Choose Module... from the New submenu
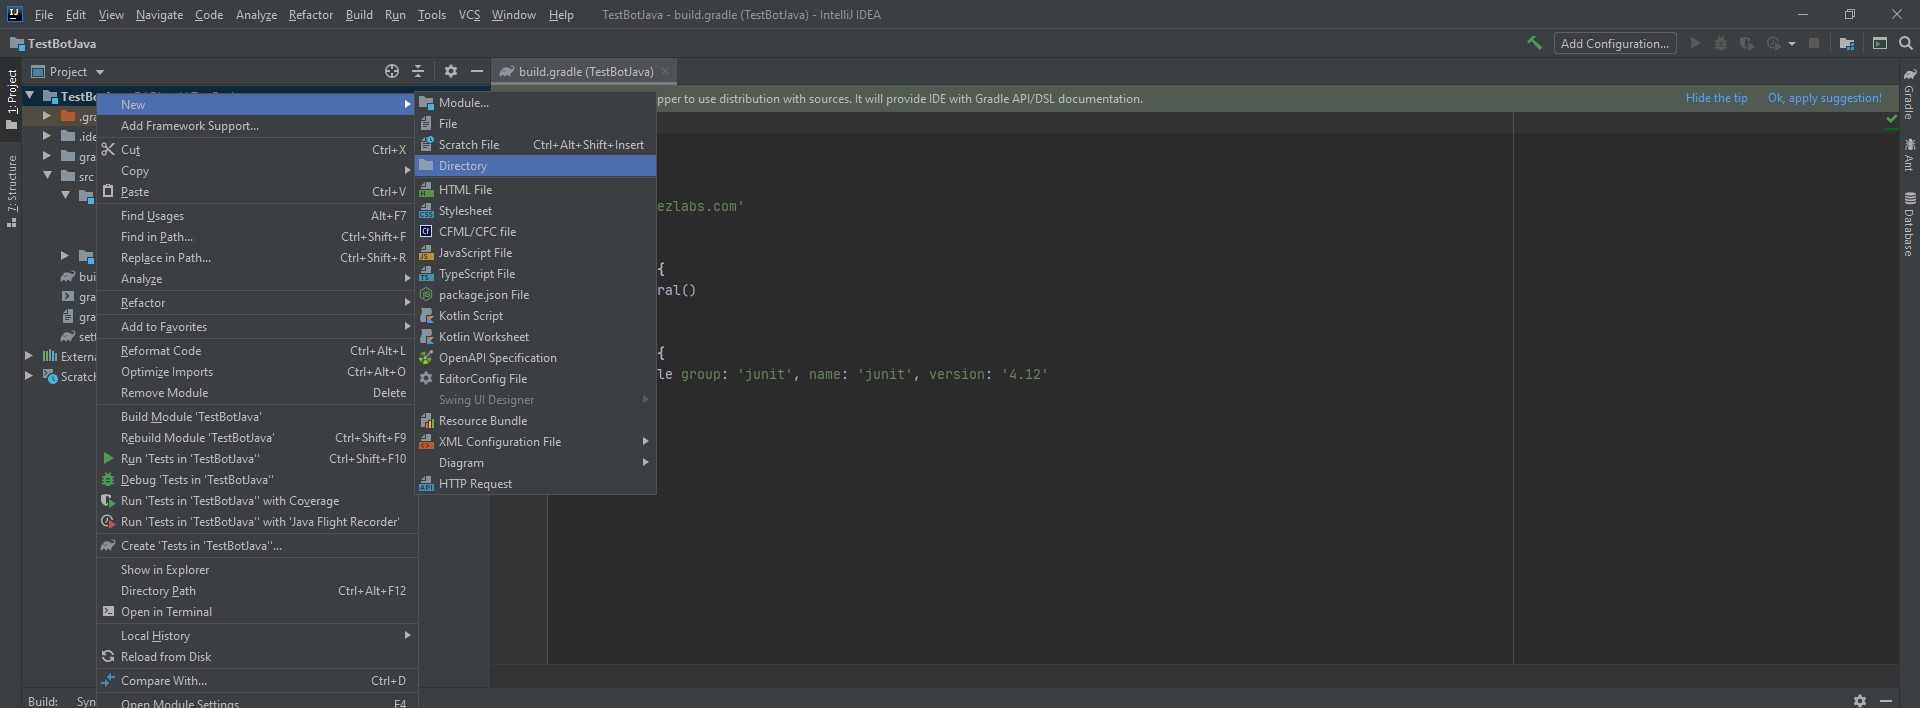 [x=536, y=102]
